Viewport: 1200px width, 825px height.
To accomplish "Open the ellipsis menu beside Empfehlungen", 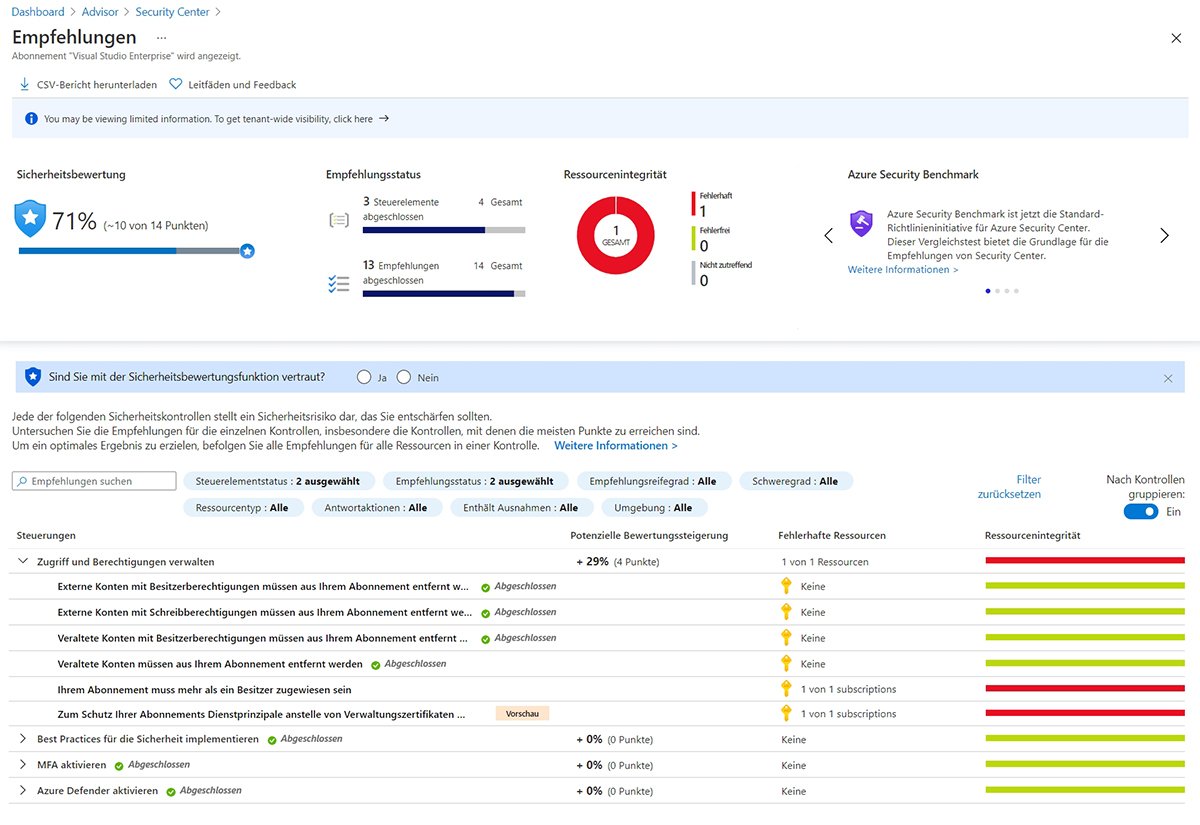I will [161, 38].
